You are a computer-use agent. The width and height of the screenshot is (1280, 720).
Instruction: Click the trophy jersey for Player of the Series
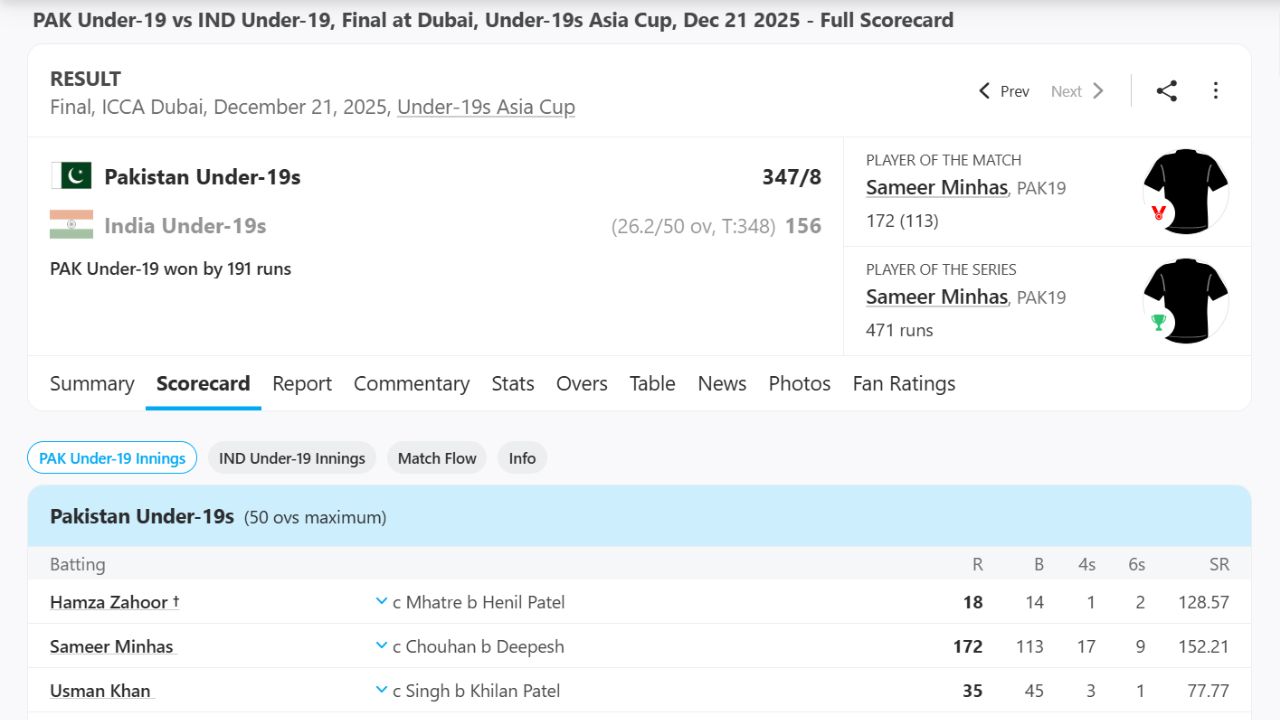tap(1186, 300)
